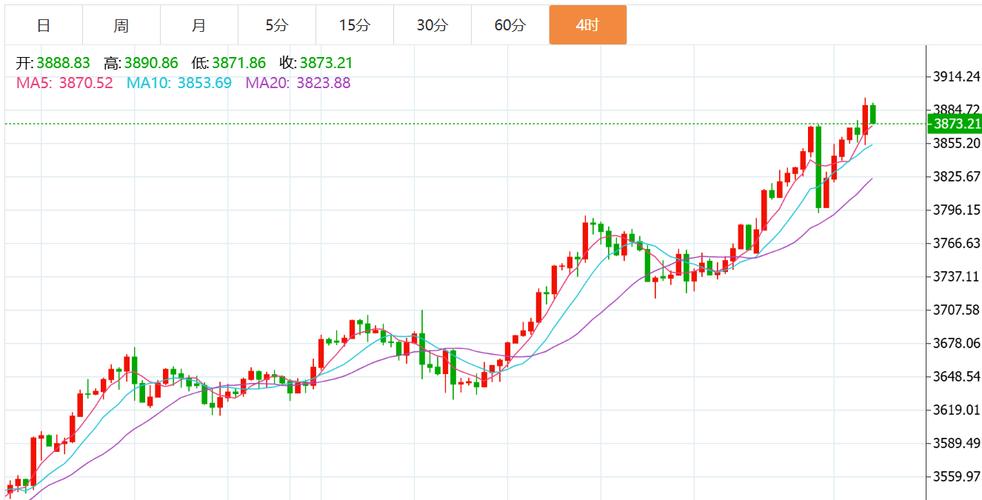This screenshot has height=500, width=982.
Task: Switch to the 5分 interval tab
Action: pyautogui.click(x=276, y=25)
